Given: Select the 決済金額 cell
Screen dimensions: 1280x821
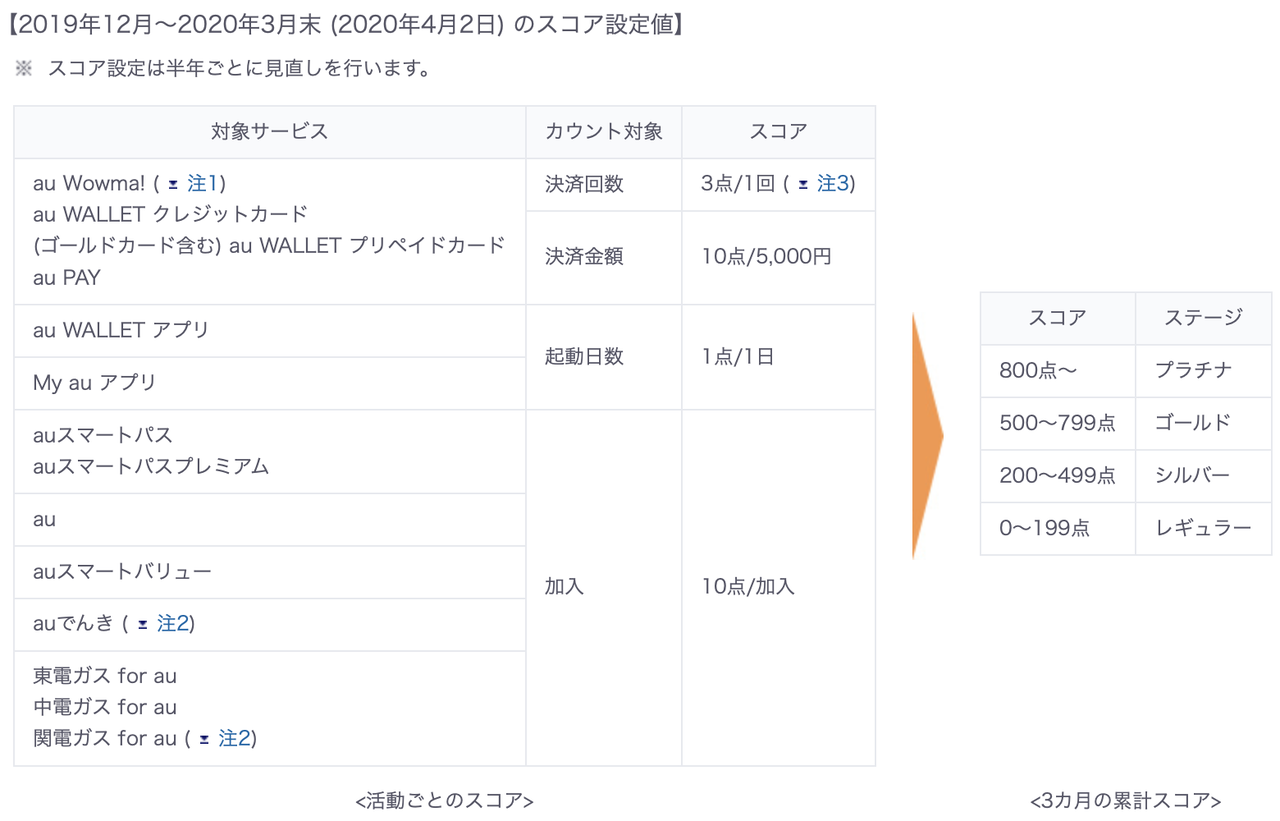Looking at the screenshot, I should [x=604, y=257].
